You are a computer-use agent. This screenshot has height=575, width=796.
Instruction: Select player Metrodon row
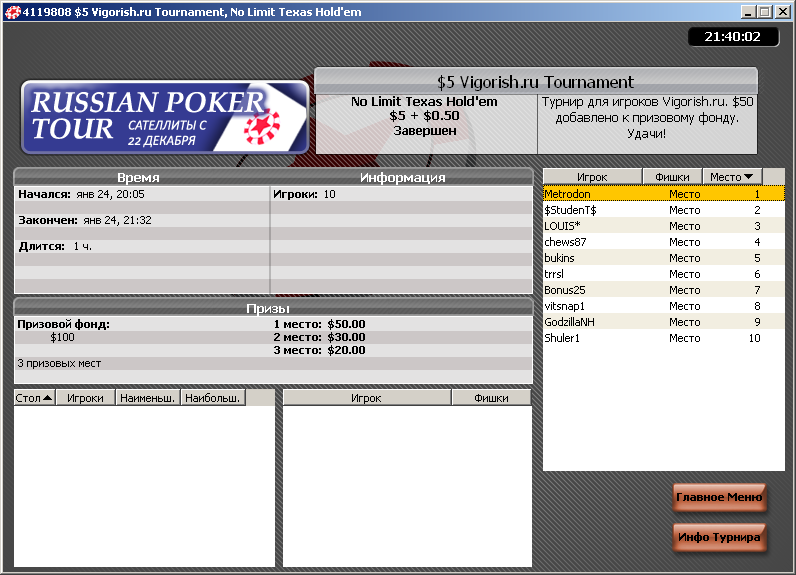pyautogui.click(x=664, y=194)
